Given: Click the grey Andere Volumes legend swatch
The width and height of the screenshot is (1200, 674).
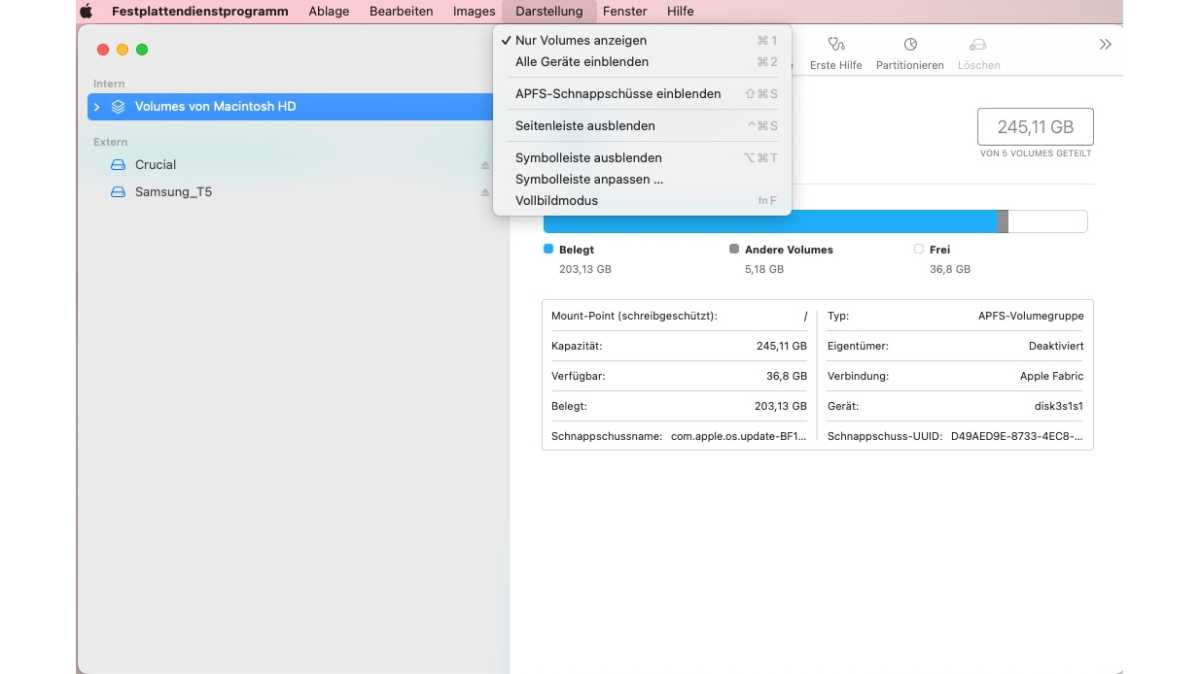Looking at the screenshot, I should [x=734, y=249].
